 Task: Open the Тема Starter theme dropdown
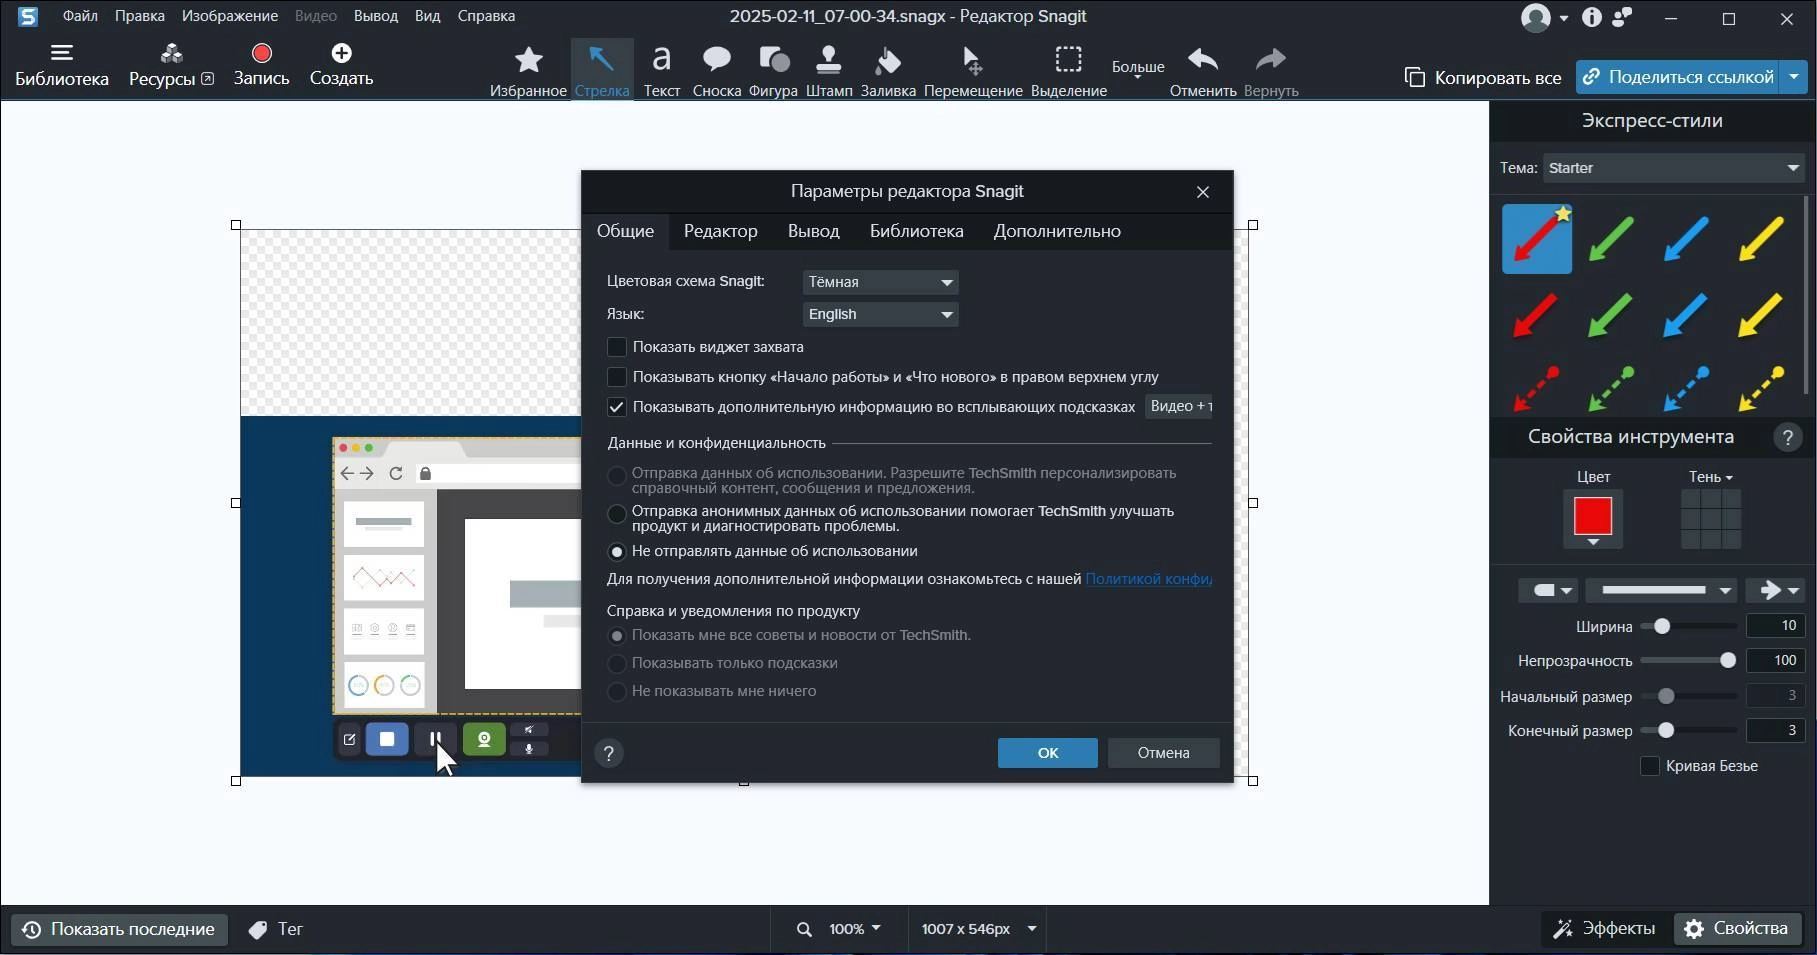click(1674, 168)
